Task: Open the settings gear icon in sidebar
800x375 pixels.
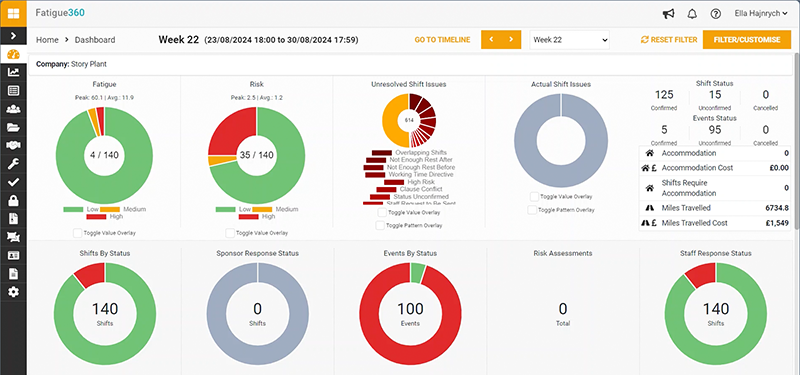Action: (x=13, y=292)
